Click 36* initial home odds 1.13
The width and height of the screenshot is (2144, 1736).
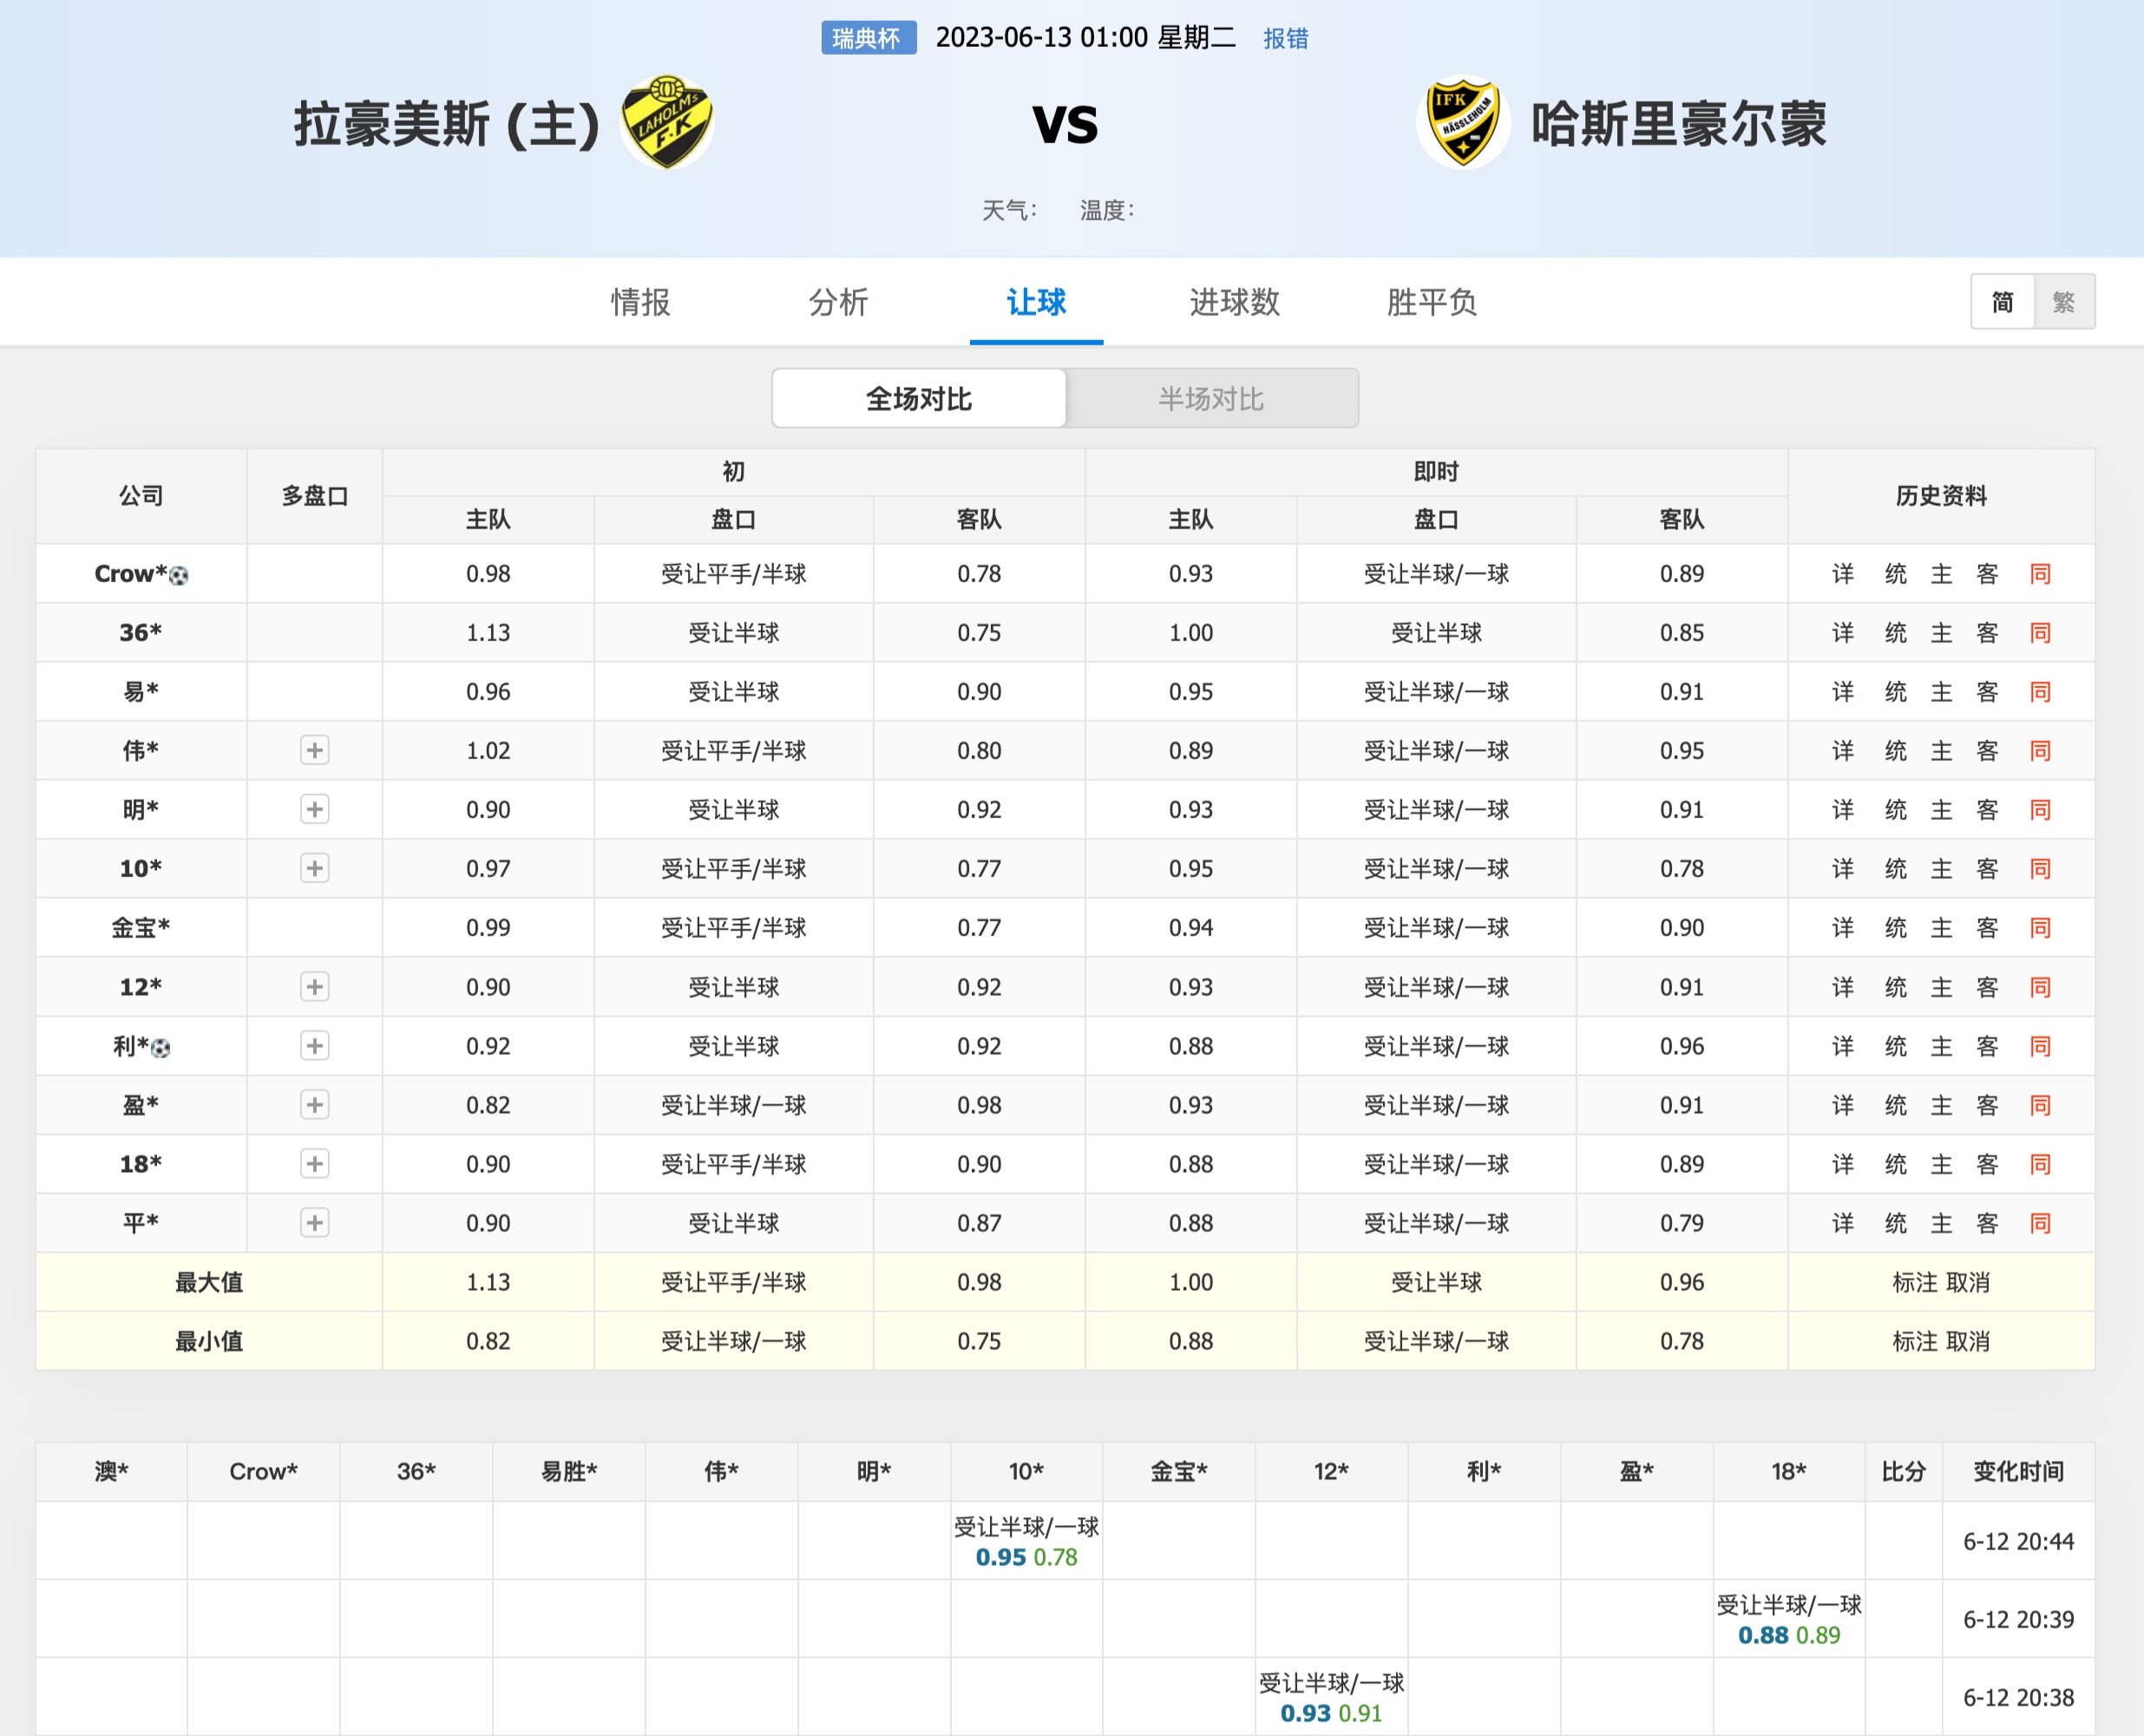click(488, 633)
